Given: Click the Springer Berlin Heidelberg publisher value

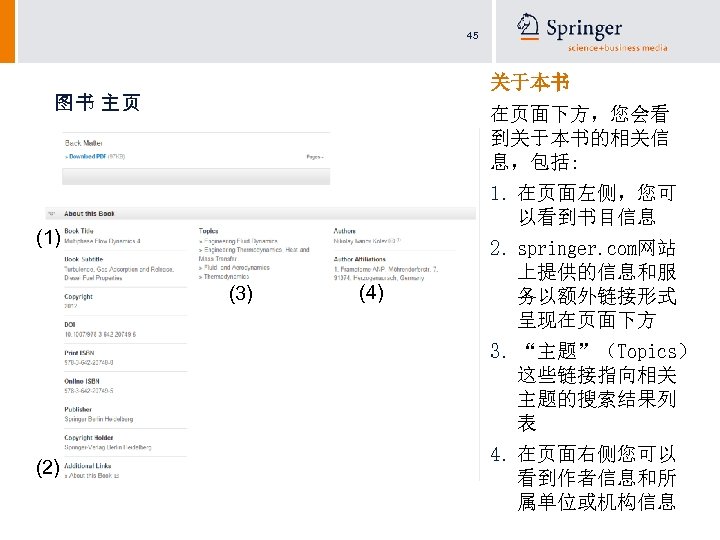Looking at the screenshot, I should [99, 419].
